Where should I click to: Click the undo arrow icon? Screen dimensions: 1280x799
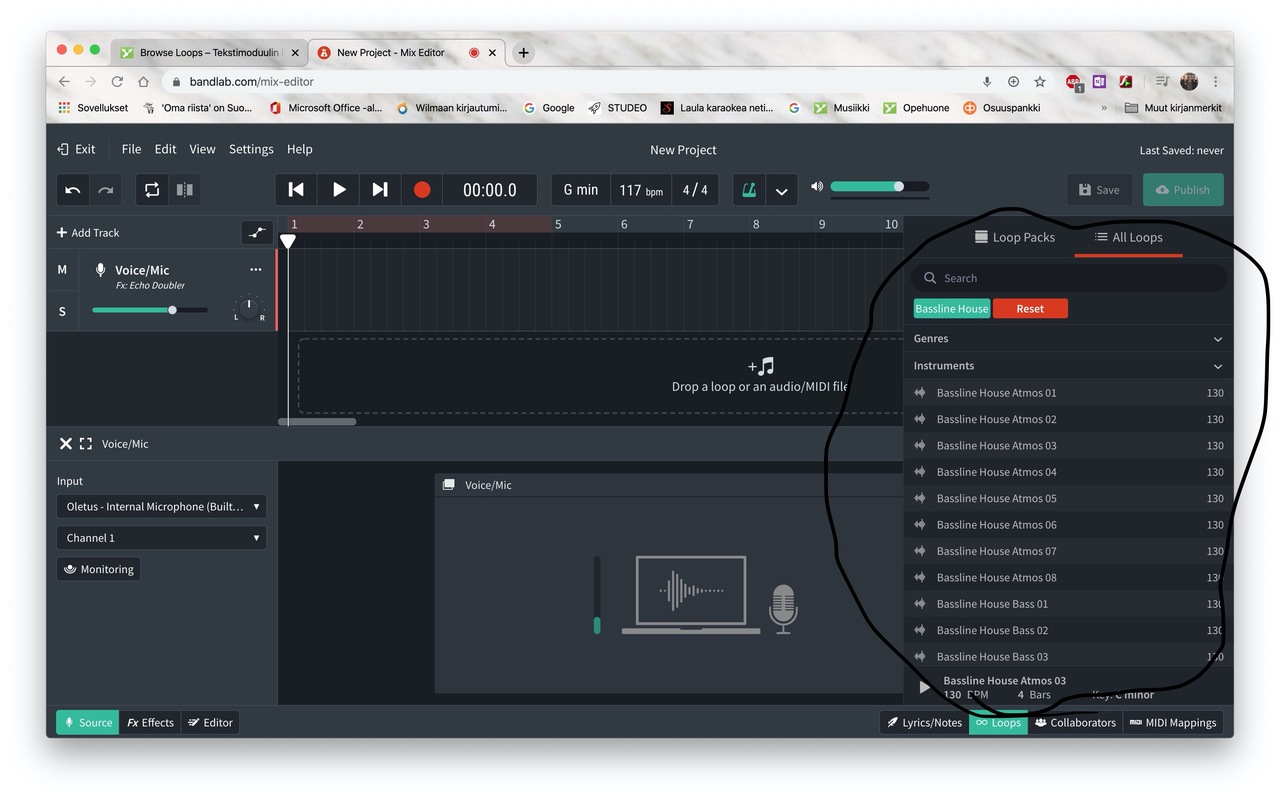click(73, 190)
